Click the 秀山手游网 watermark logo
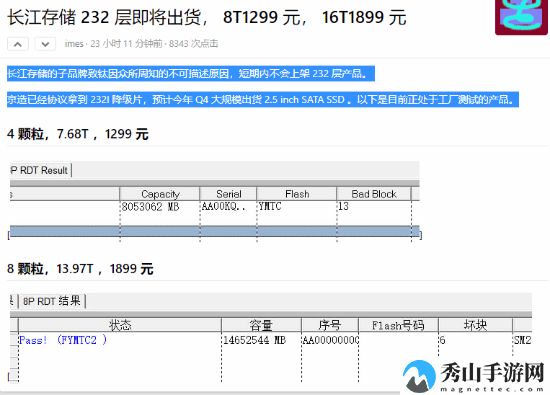 (x=475, y=376)
